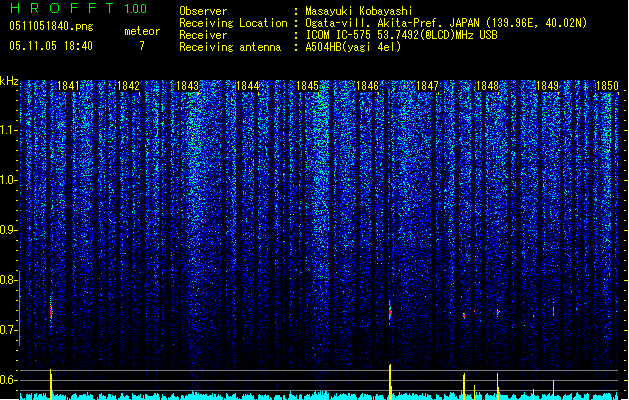Screen dimensions: 629x400
Task: Click the Receiving Location label
Action: pos(233,23)
